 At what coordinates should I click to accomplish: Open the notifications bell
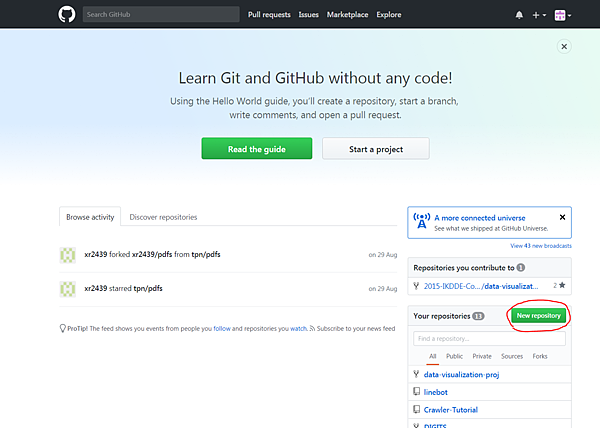519,15
